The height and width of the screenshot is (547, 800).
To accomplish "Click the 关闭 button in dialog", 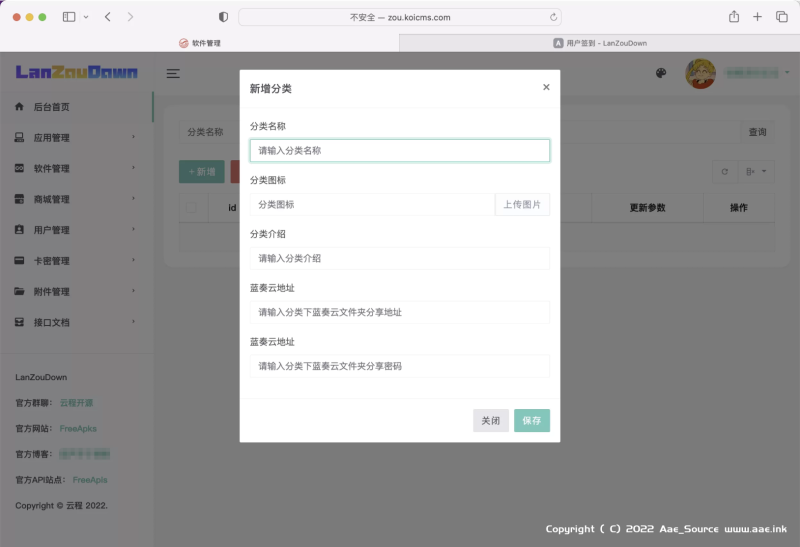I will (x=490, y=420).
